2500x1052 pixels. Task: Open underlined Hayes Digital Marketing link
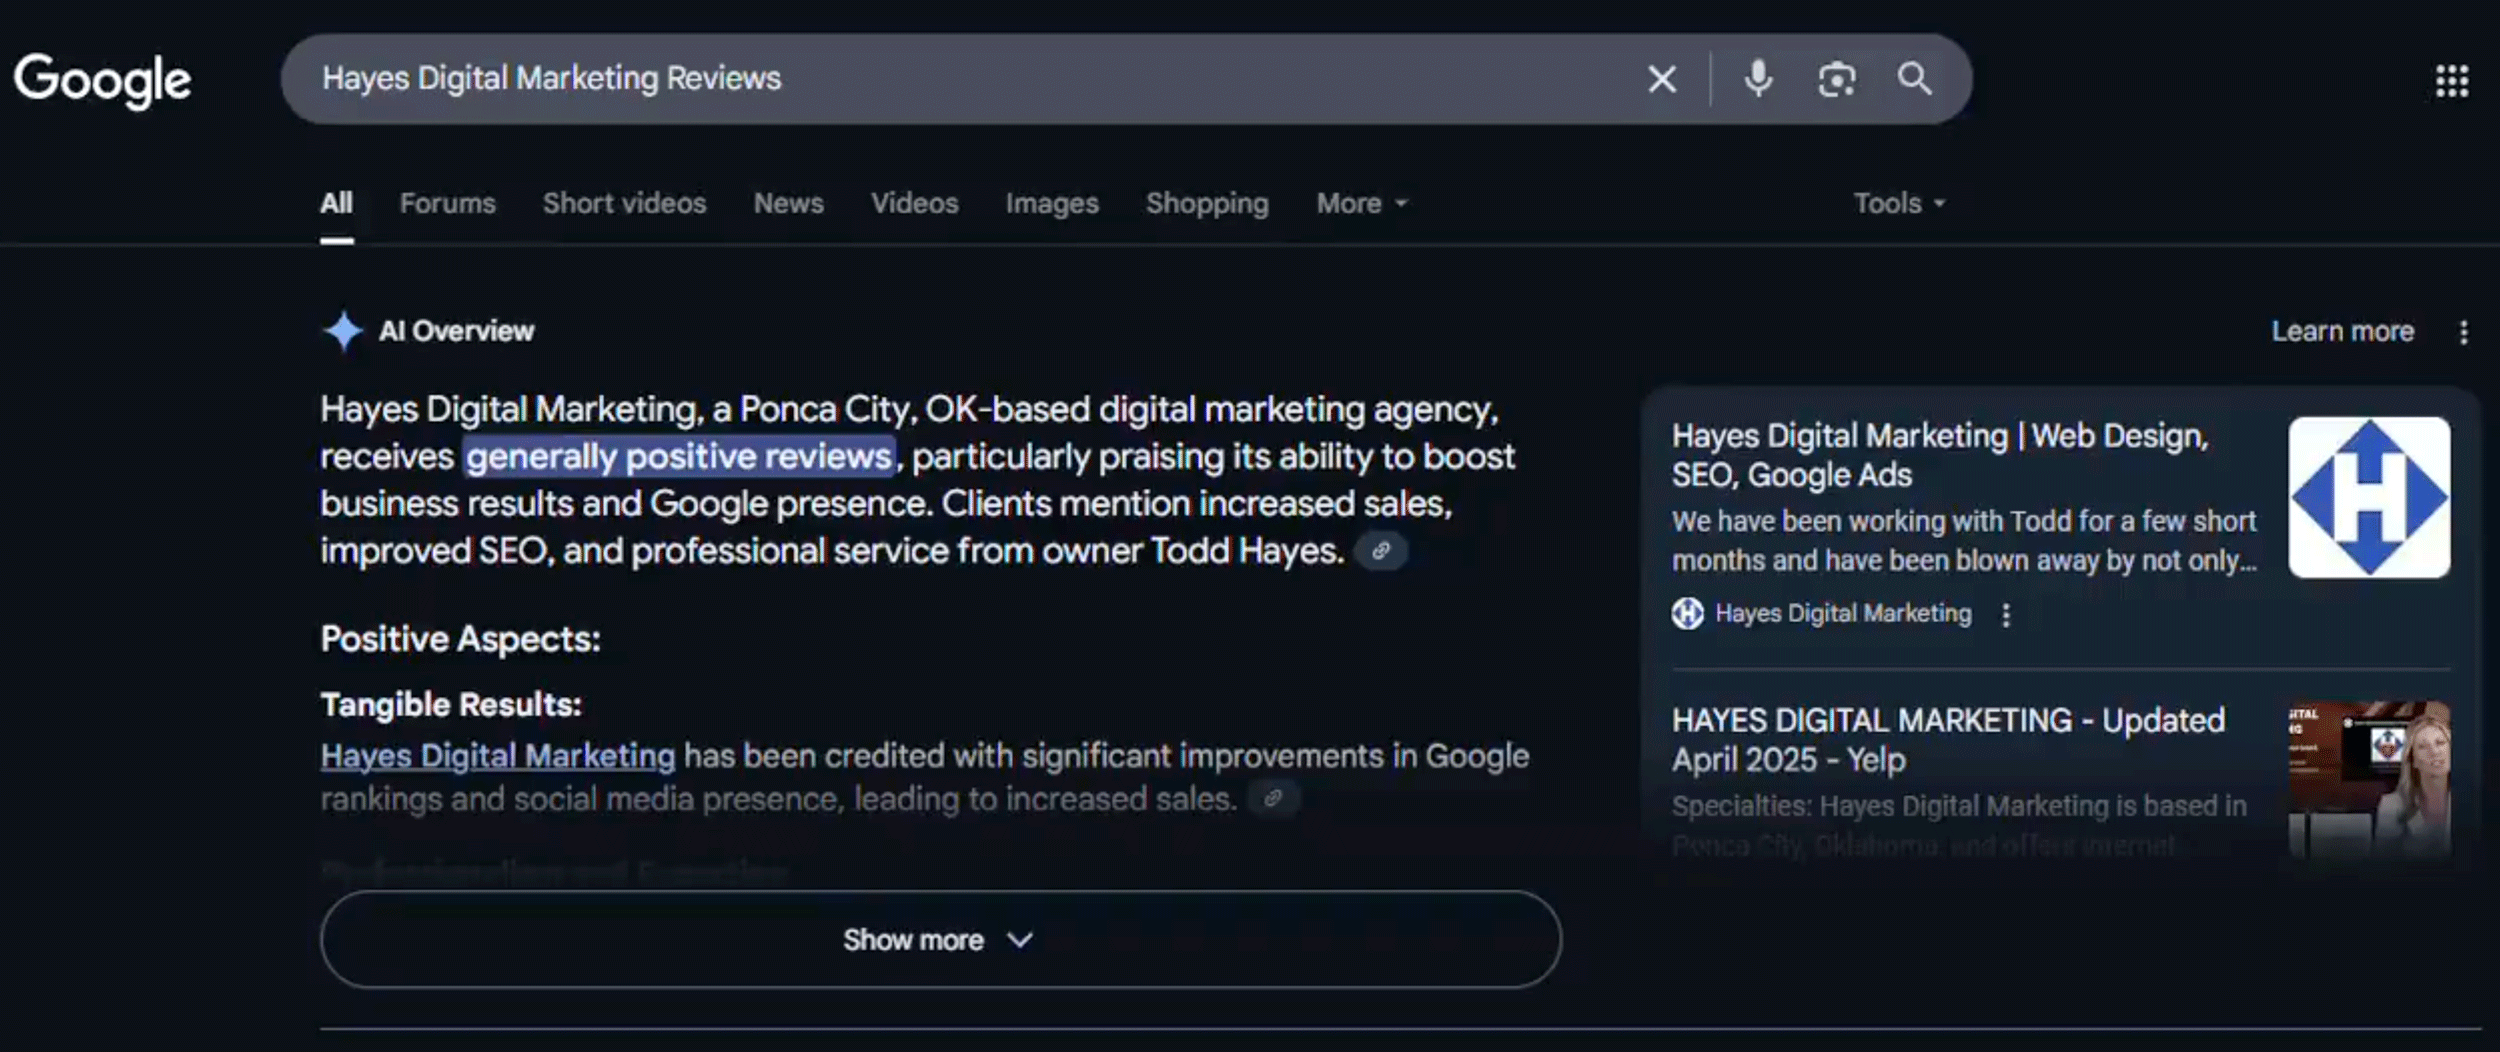497,756
